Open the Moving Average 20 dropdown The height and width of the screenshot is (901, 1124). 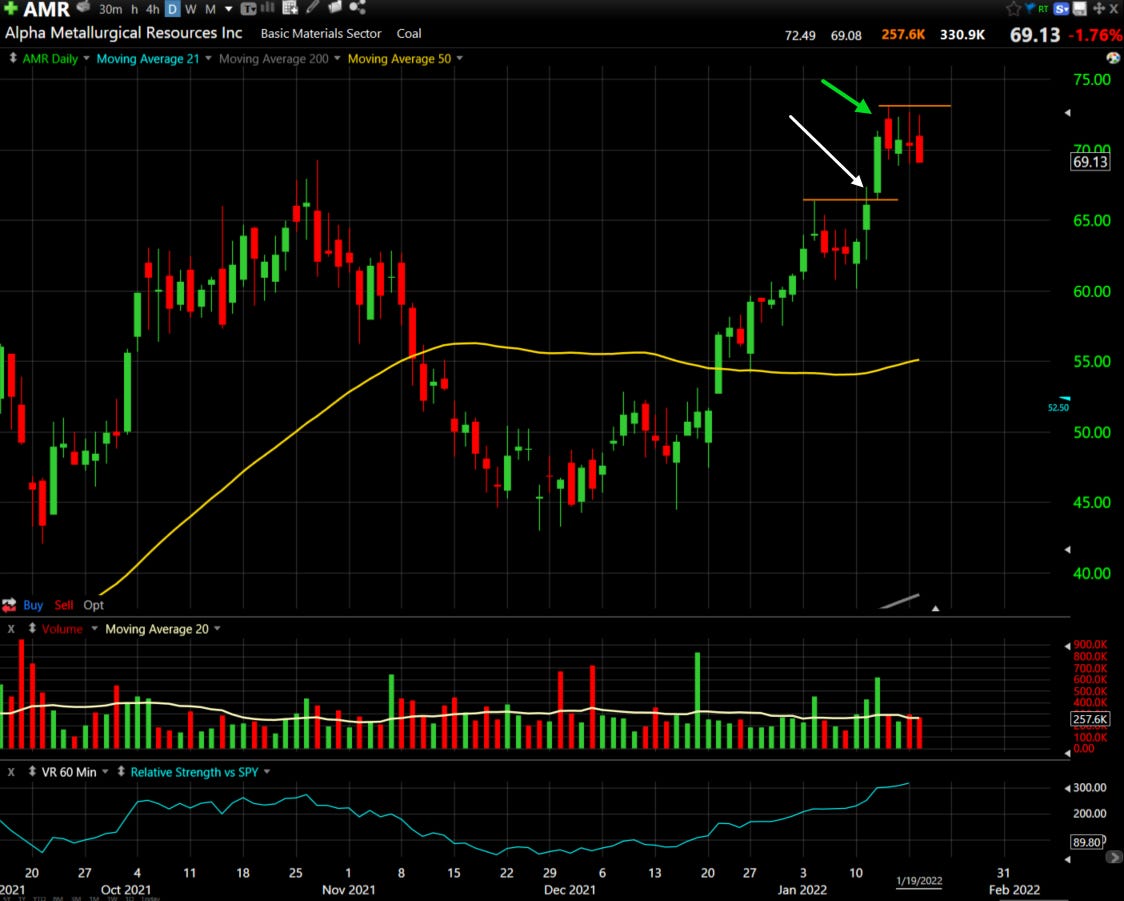[x=217, y=629]
